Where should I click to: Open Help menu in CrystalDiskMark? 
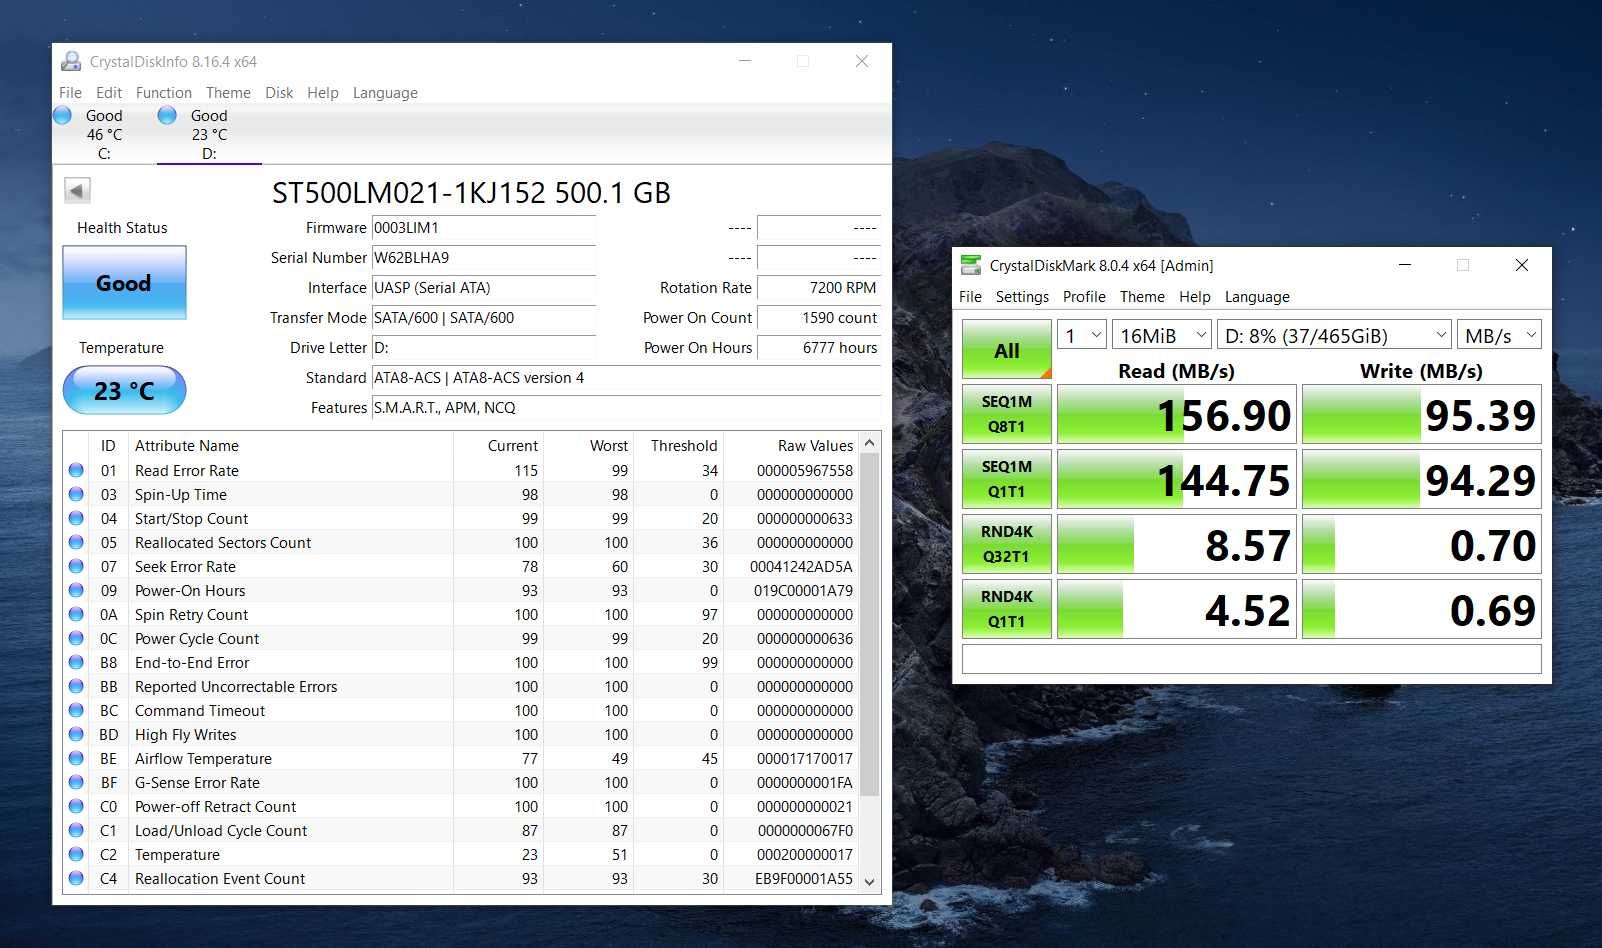pyautogui.click(x=1194, y=296)
